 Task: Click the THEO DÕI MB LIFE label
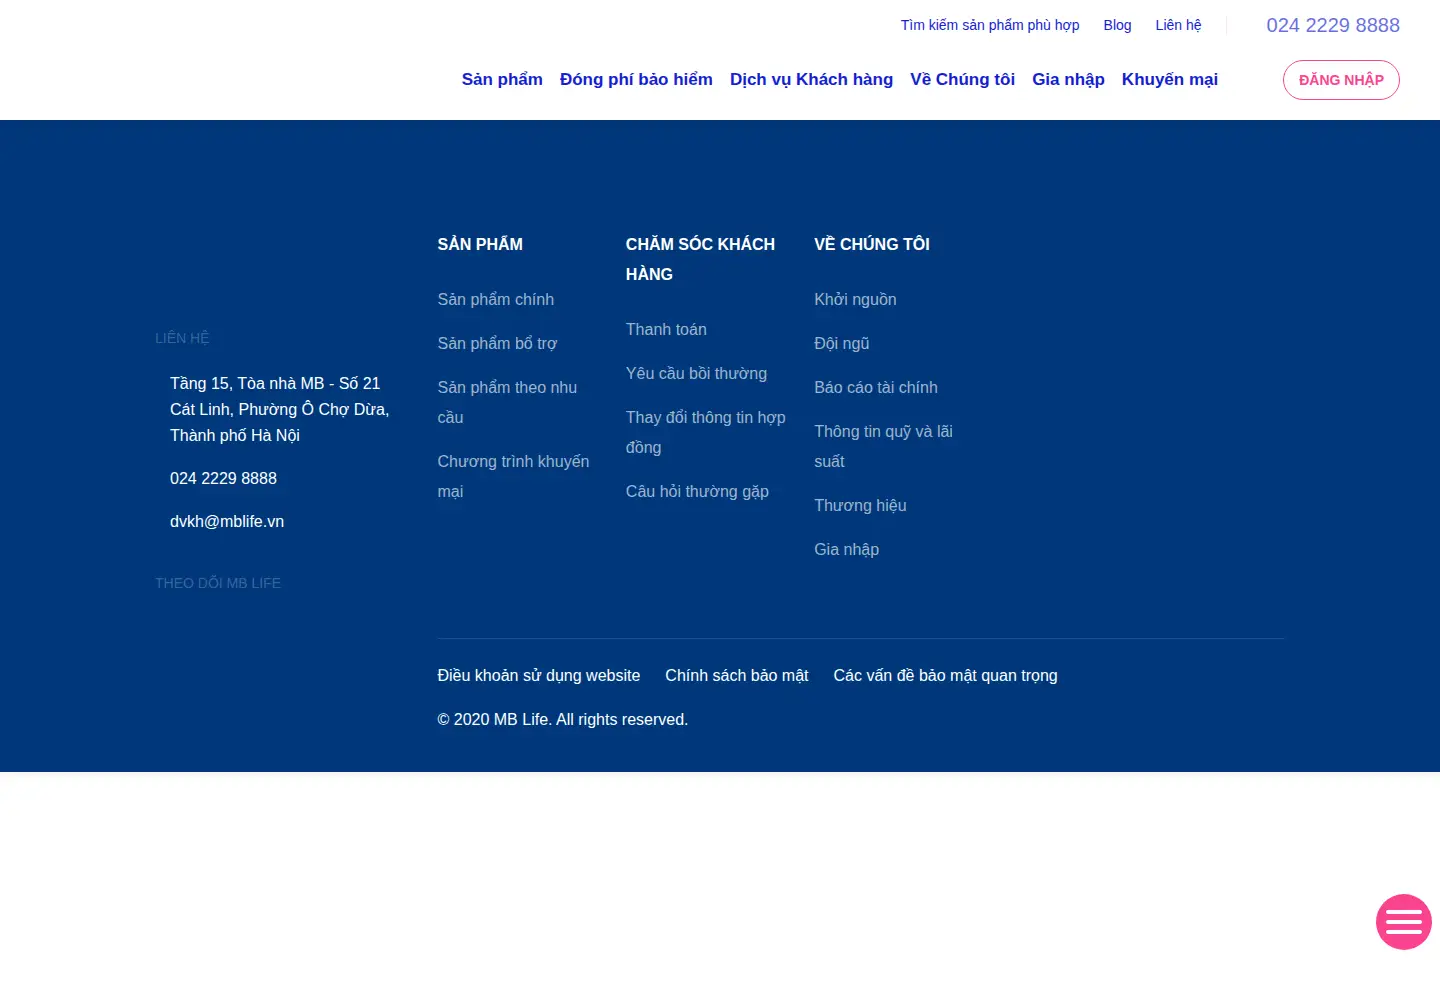218,583
